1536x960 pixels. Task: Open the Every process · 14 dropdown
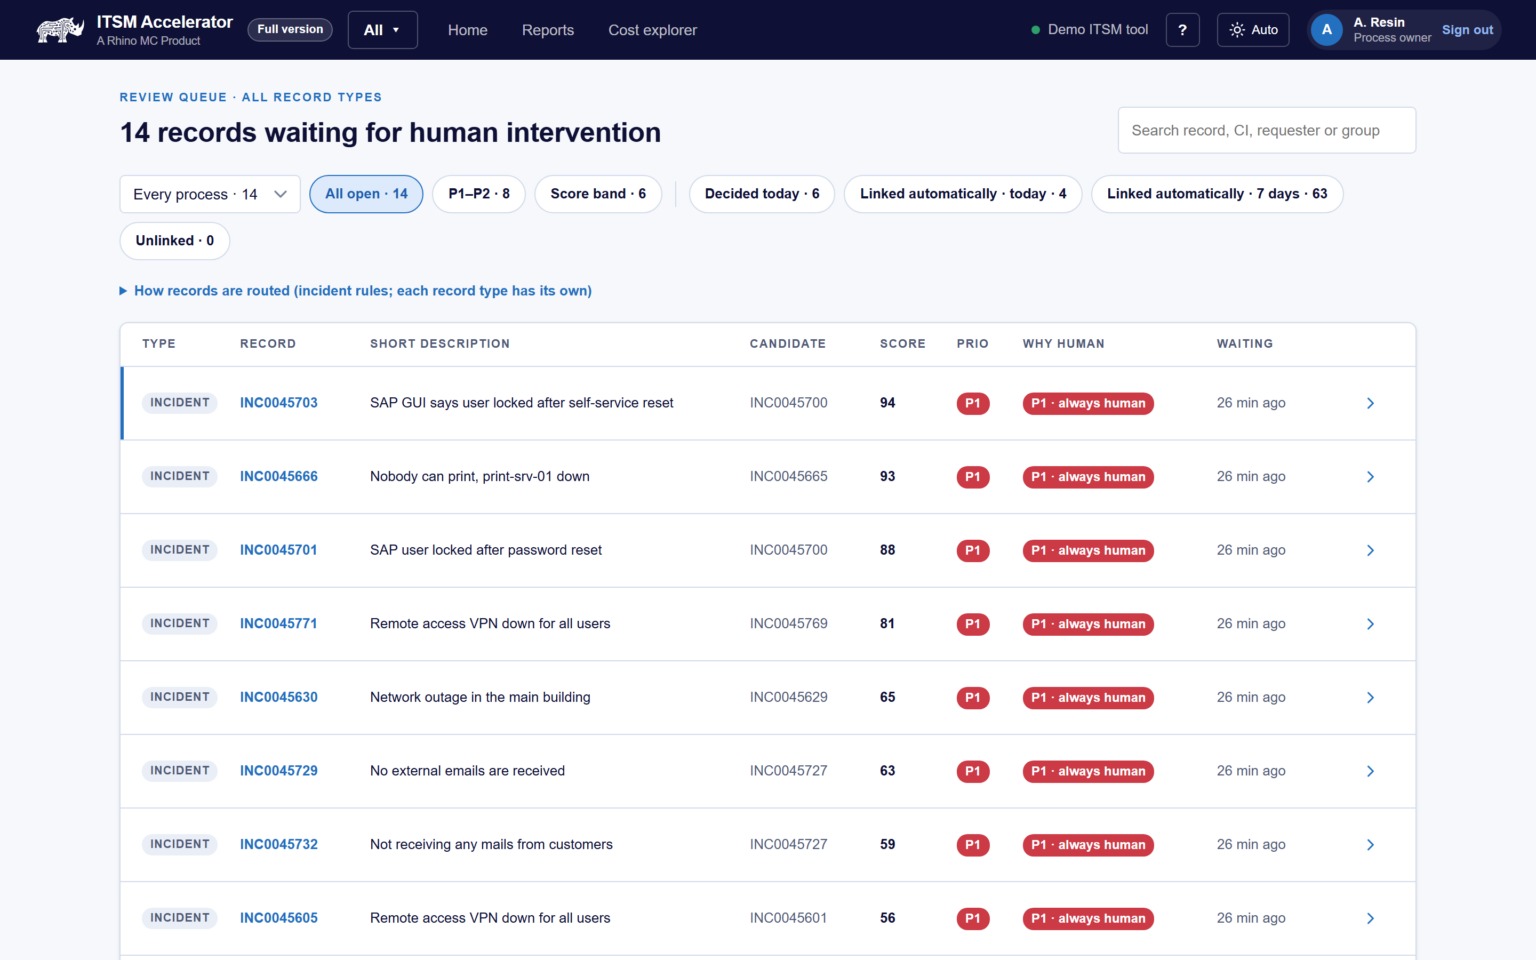pyautogui.click(x=210, y=194)
